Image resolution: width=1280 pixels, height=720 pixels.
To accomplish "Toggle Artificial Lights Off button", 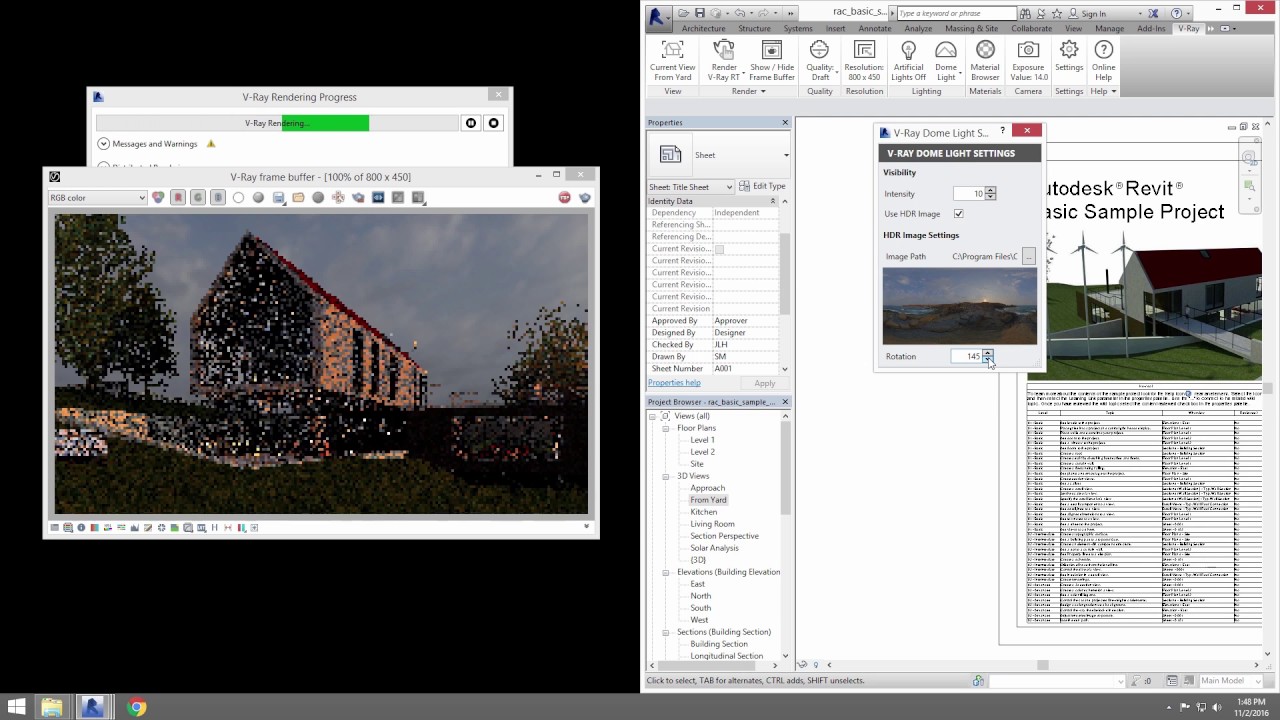I will point(908,61).
